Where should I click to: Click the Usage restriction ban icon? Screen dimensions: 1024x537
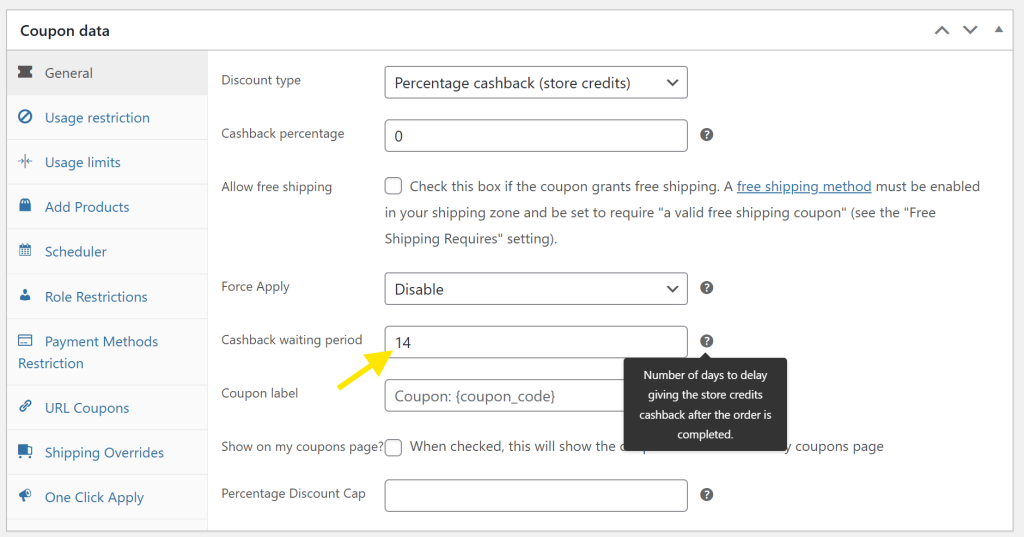[25, 116]
